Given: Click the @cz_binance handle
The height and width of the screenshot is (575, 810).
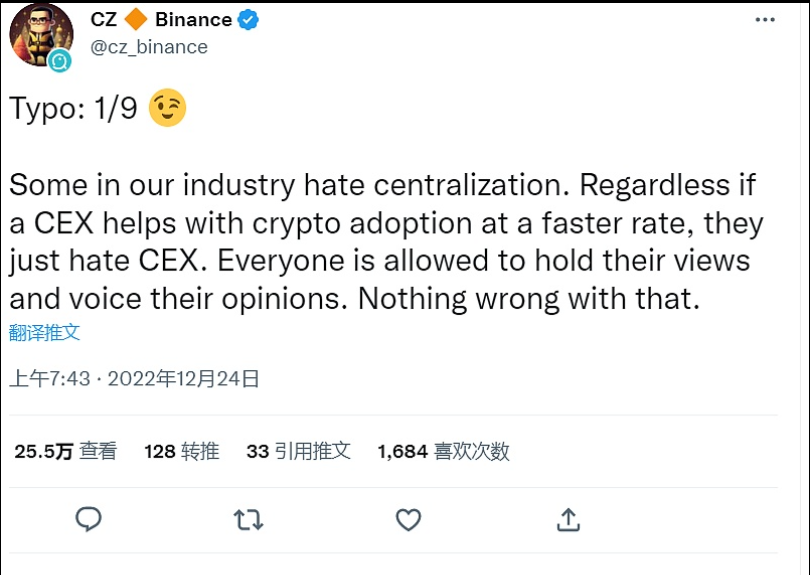Looking at the screenshot, I should click(148, 47).
